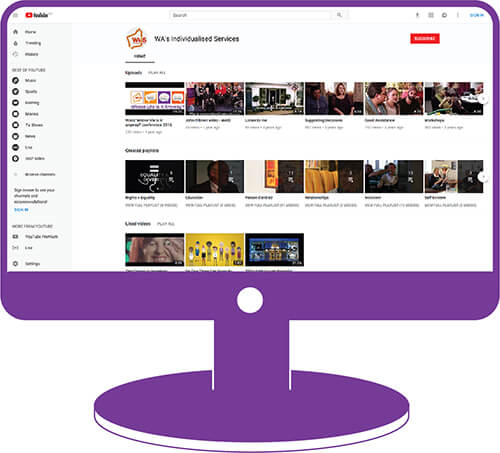Open the John O'Brien video thumbnail
Viewport: 500px width, 453px height.
(215, 99)
